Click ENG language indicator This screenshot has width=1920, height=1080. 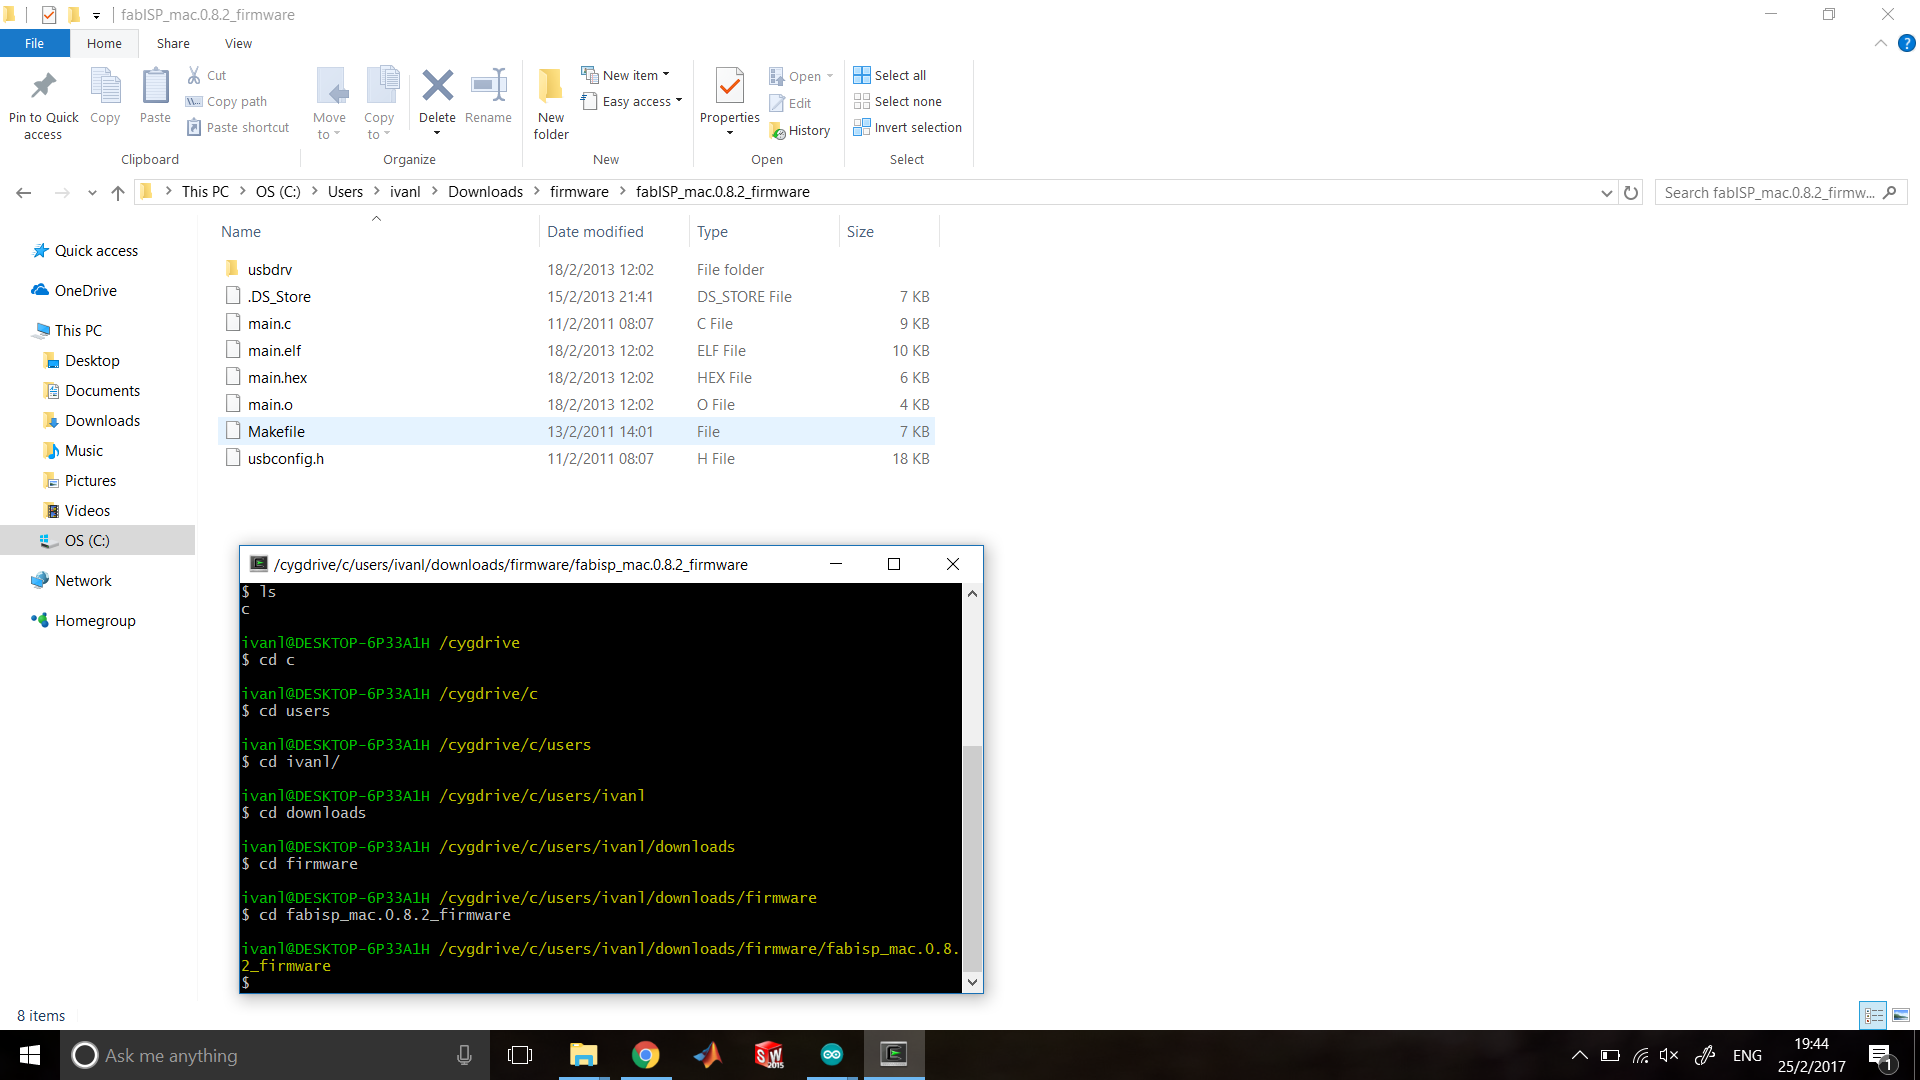pos(1747,1055)
